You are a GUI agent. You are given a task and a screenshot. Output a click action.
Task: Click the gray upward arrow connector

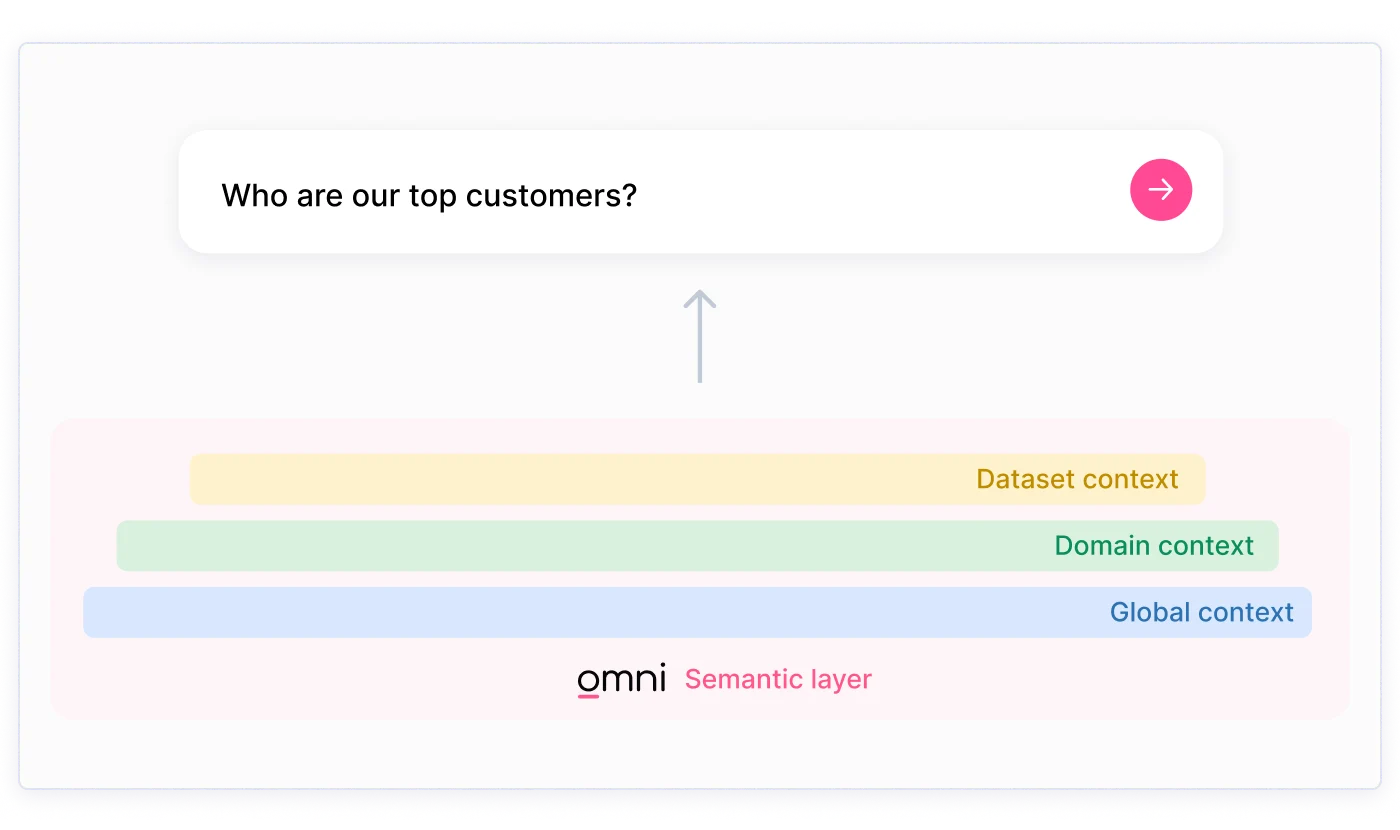[700, 336]
